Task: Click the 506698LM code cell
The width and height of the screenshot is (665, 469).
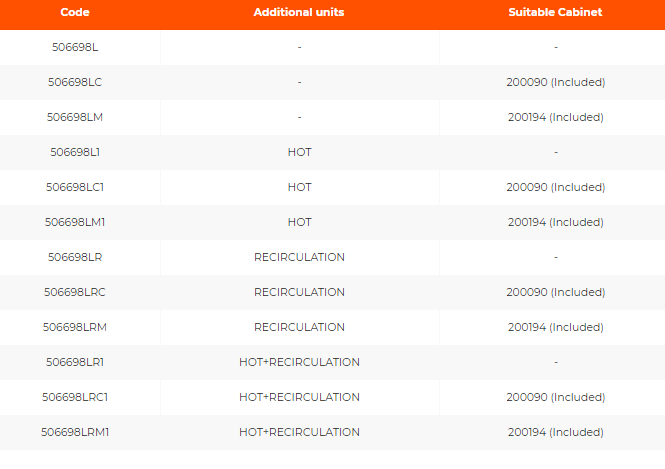Action: click(x=74, y=117)
